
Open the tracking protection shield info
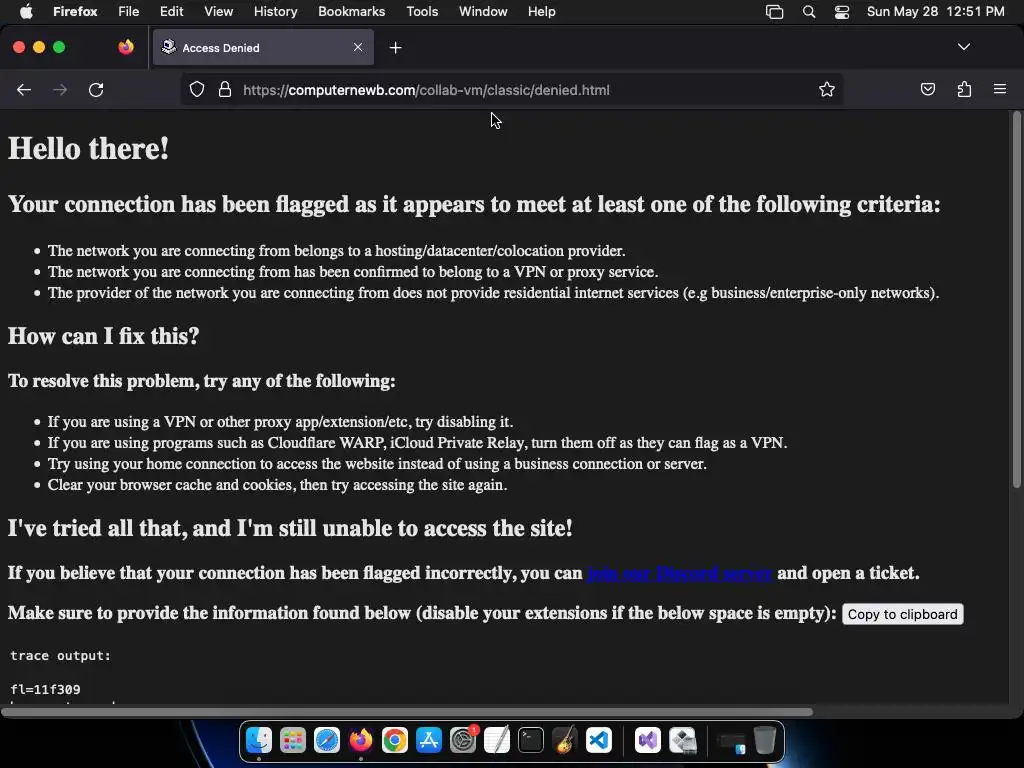tap(197, 89)
